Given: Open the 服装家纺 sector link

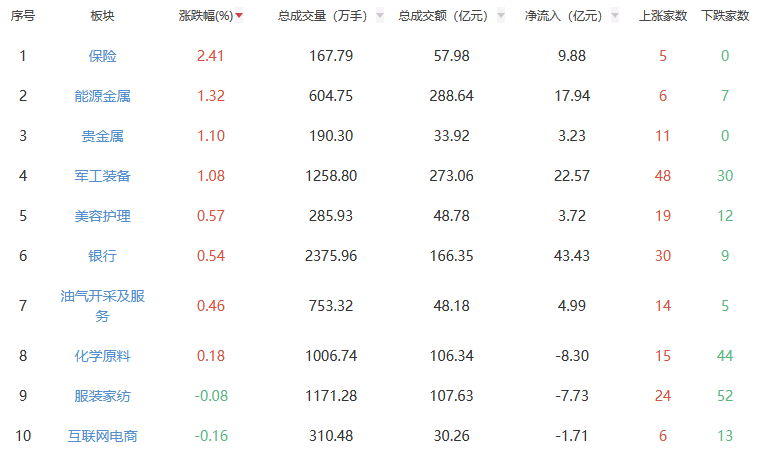Looking at the screenshot, I should (102, 396).
